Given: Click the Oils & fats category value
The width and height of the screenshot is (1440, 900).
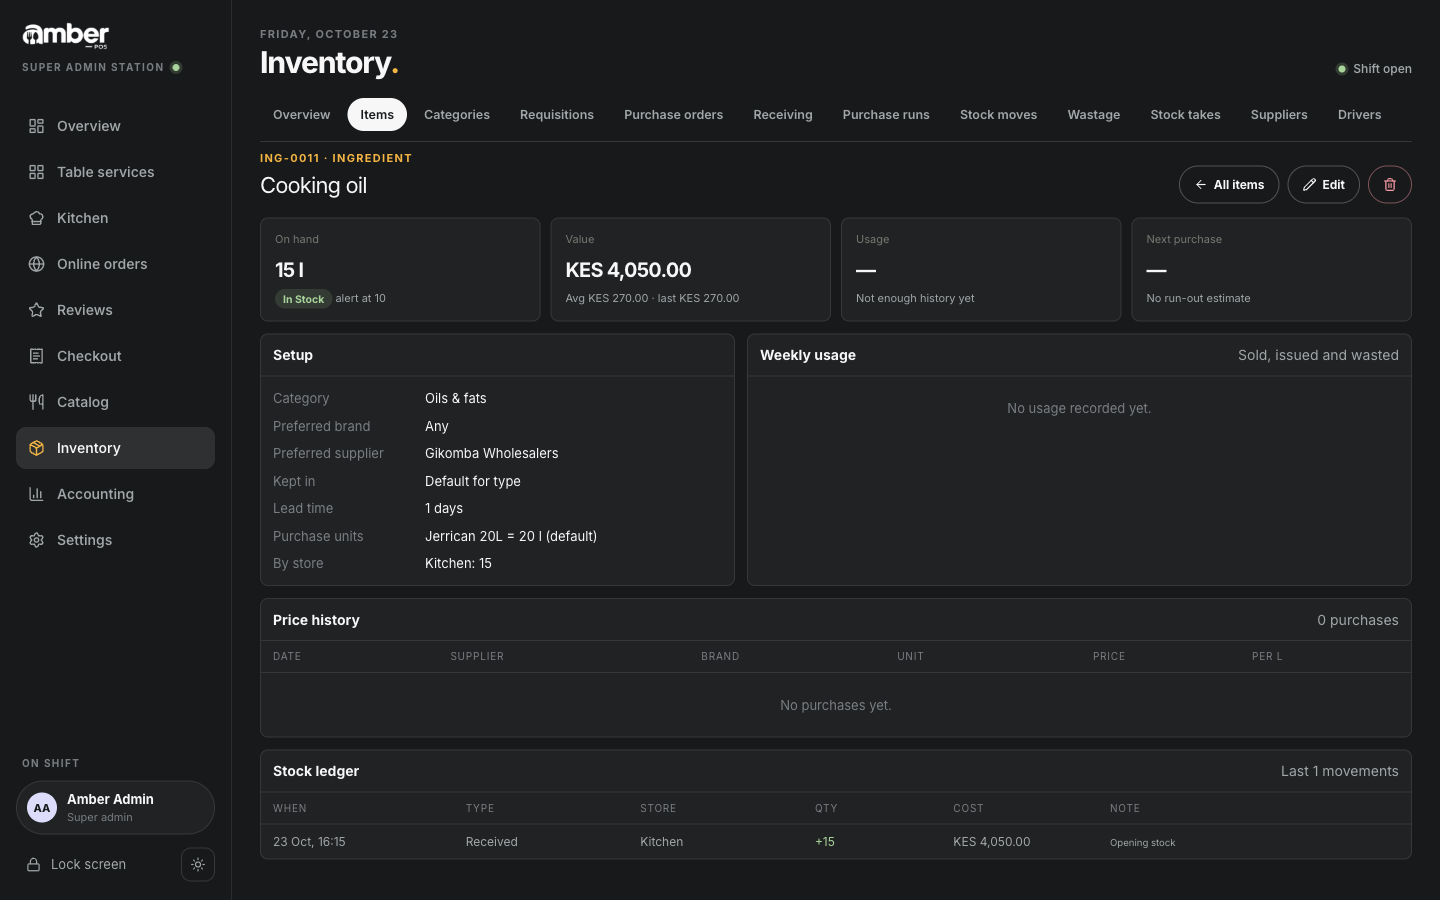Looking at the screenshot, I should (x=456, y=398).
